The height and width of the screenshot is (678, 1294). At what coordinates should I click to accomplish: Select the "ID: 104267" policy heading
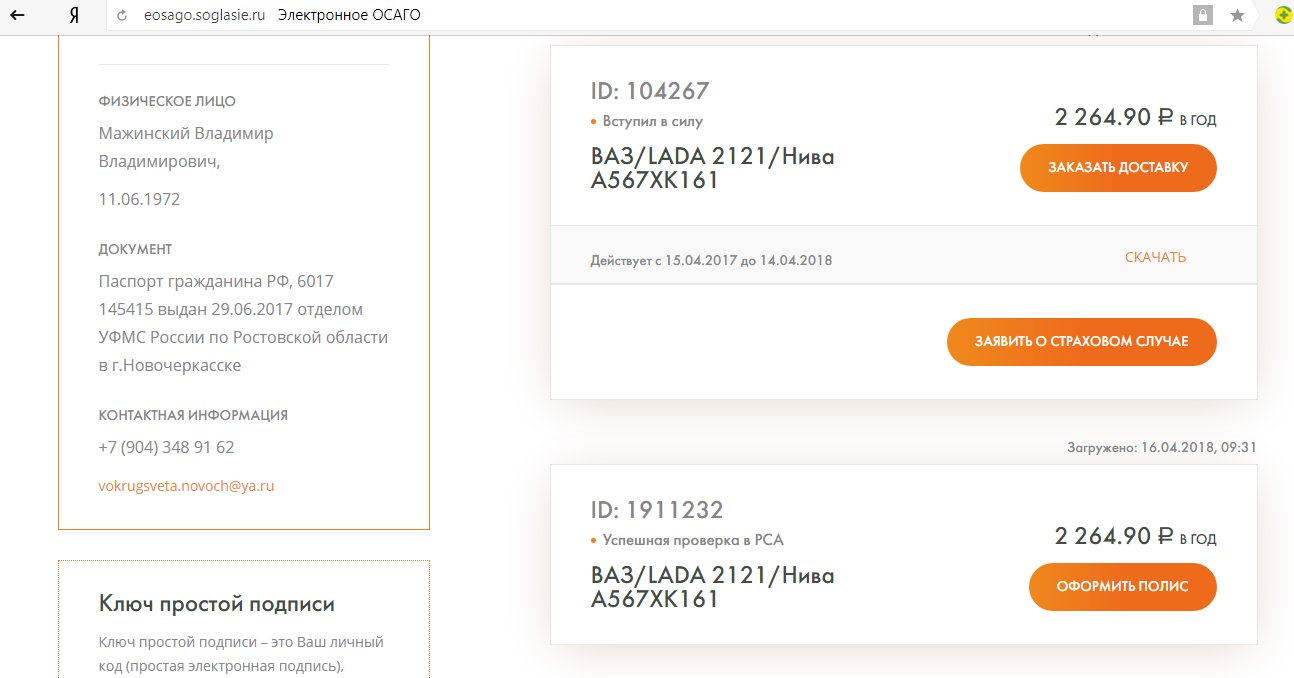coord(650,91)
